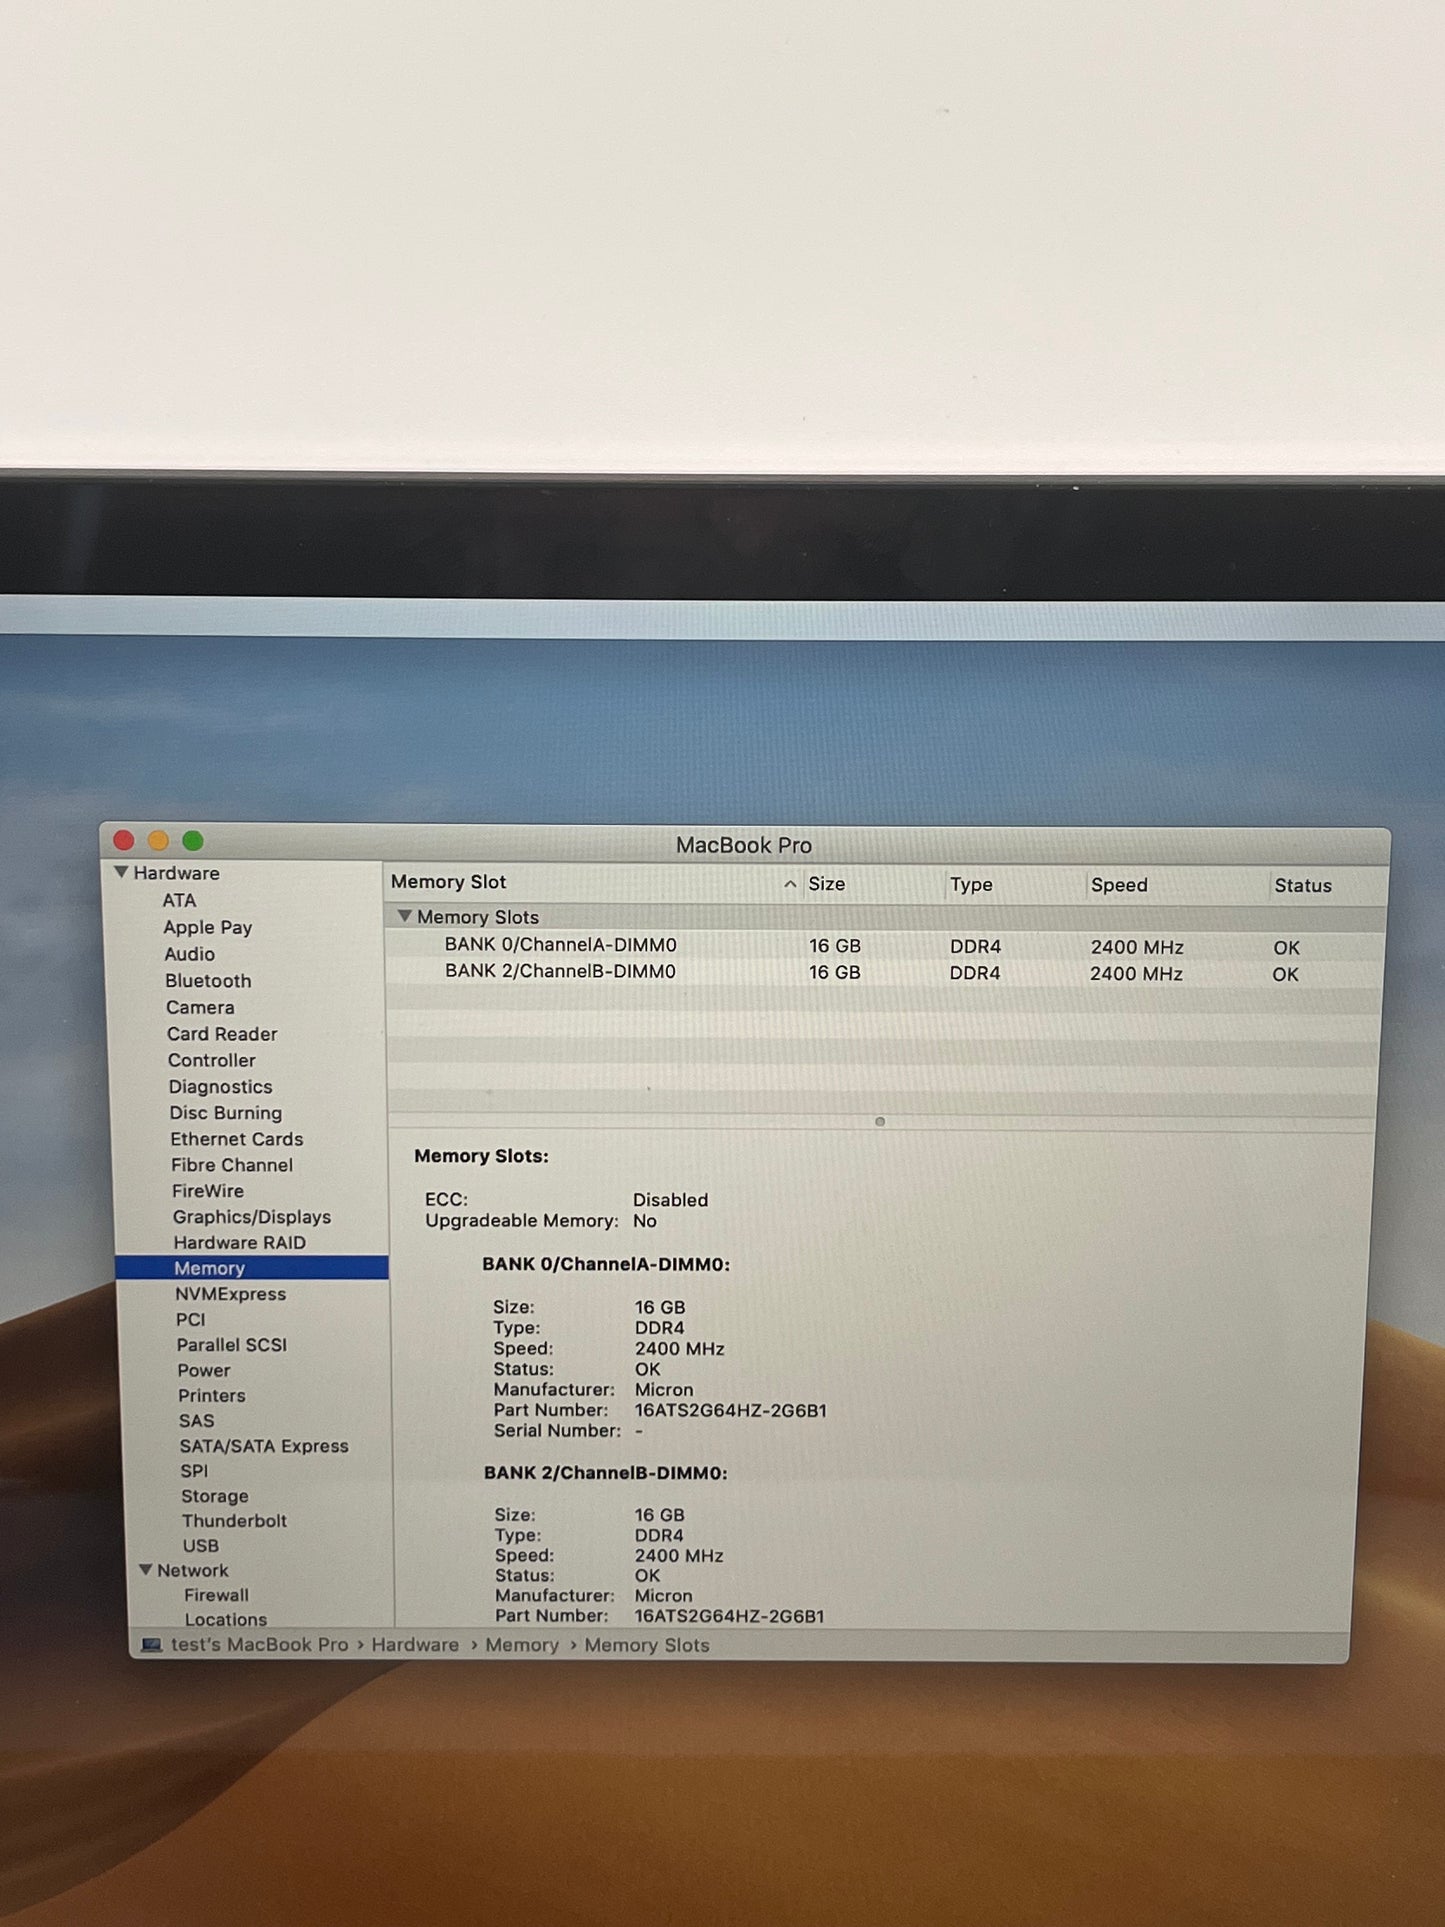This screenshot has width=1445, height=1927.
Task: Open Firewall under Network
Action: (x=216, y=1595)
